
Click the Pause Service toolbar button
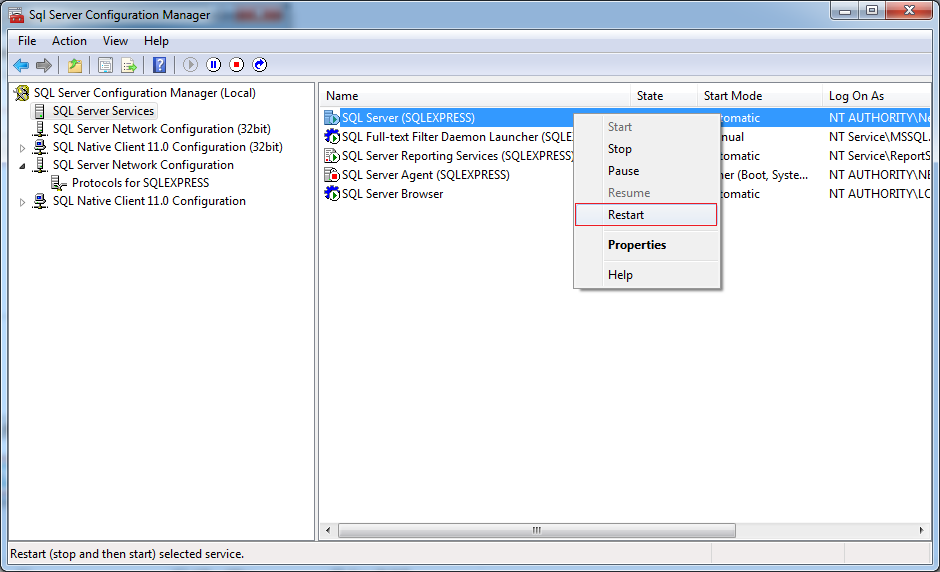213,65
